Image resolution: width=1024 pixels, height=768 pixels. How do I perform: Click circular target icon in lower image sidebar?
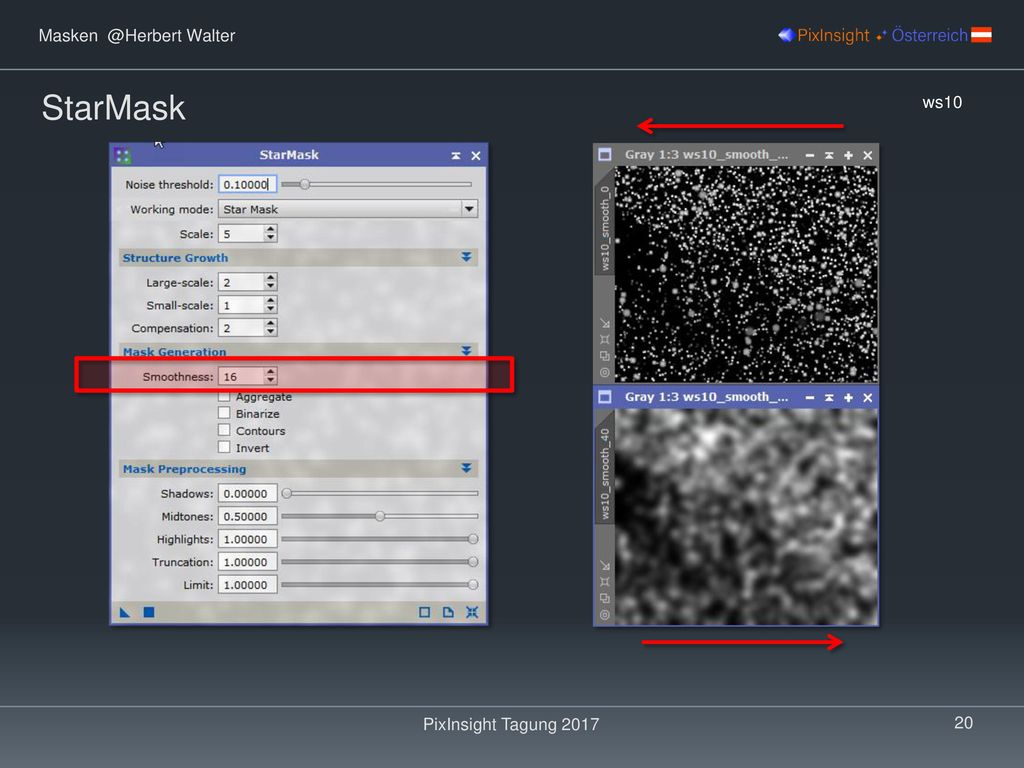tap(605, 615)
